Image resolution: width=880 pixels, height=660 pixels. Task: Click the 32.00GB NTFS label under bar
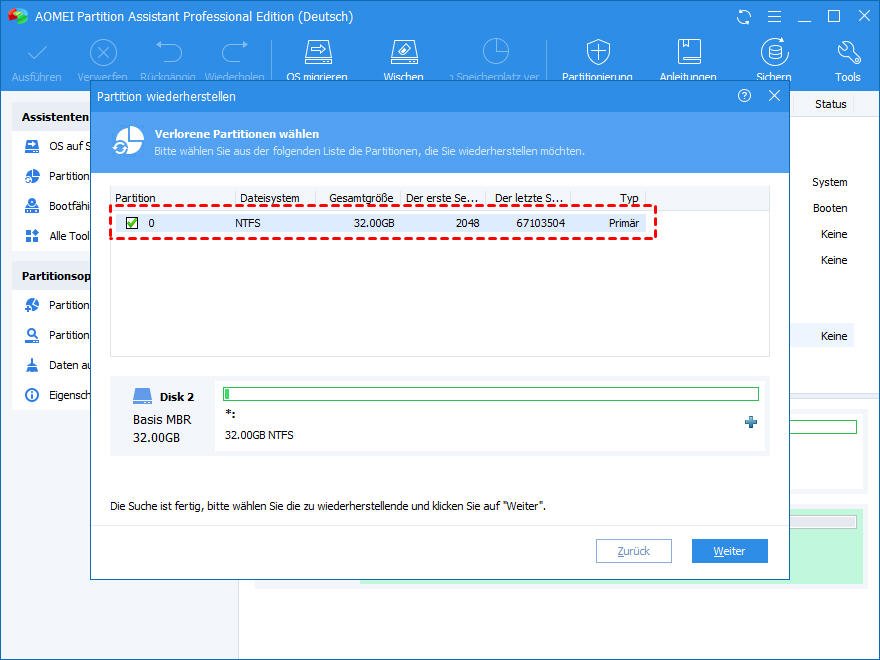point(259,435)
